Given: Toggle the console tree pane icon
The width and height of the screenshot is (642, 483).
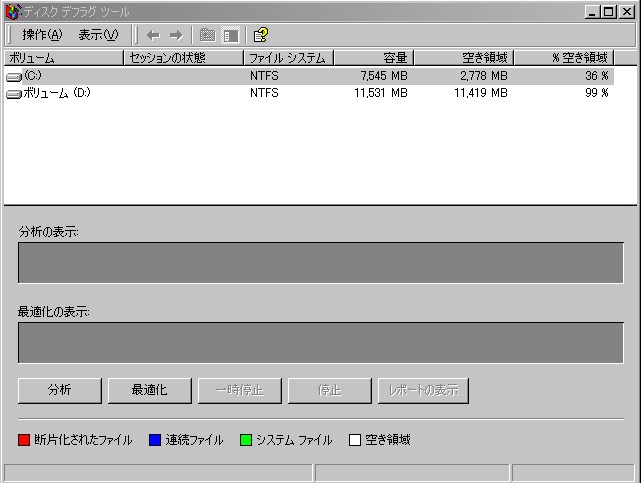Looking at the screenshot, I should point(231,35).
